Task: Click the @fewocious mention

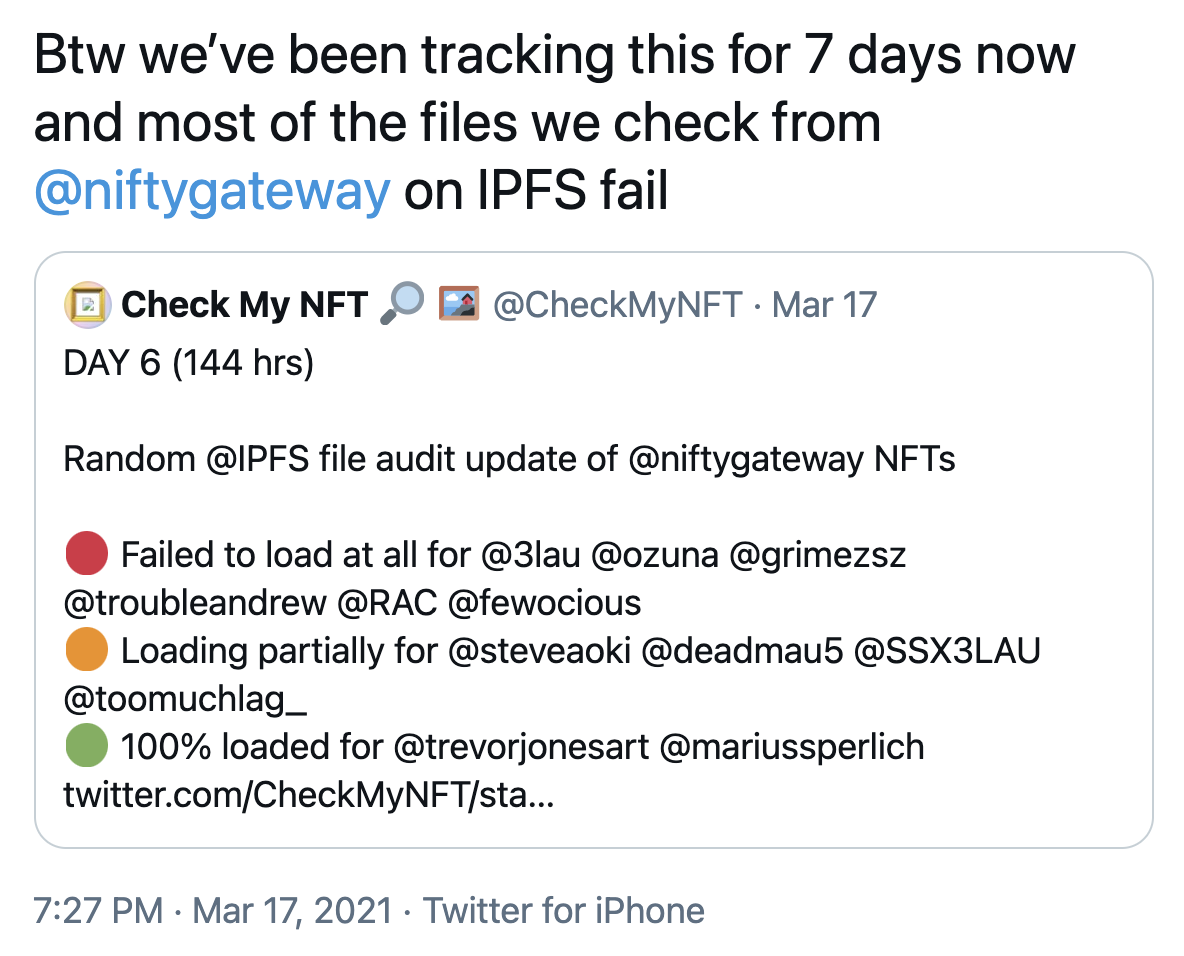Action: [544, 602]
